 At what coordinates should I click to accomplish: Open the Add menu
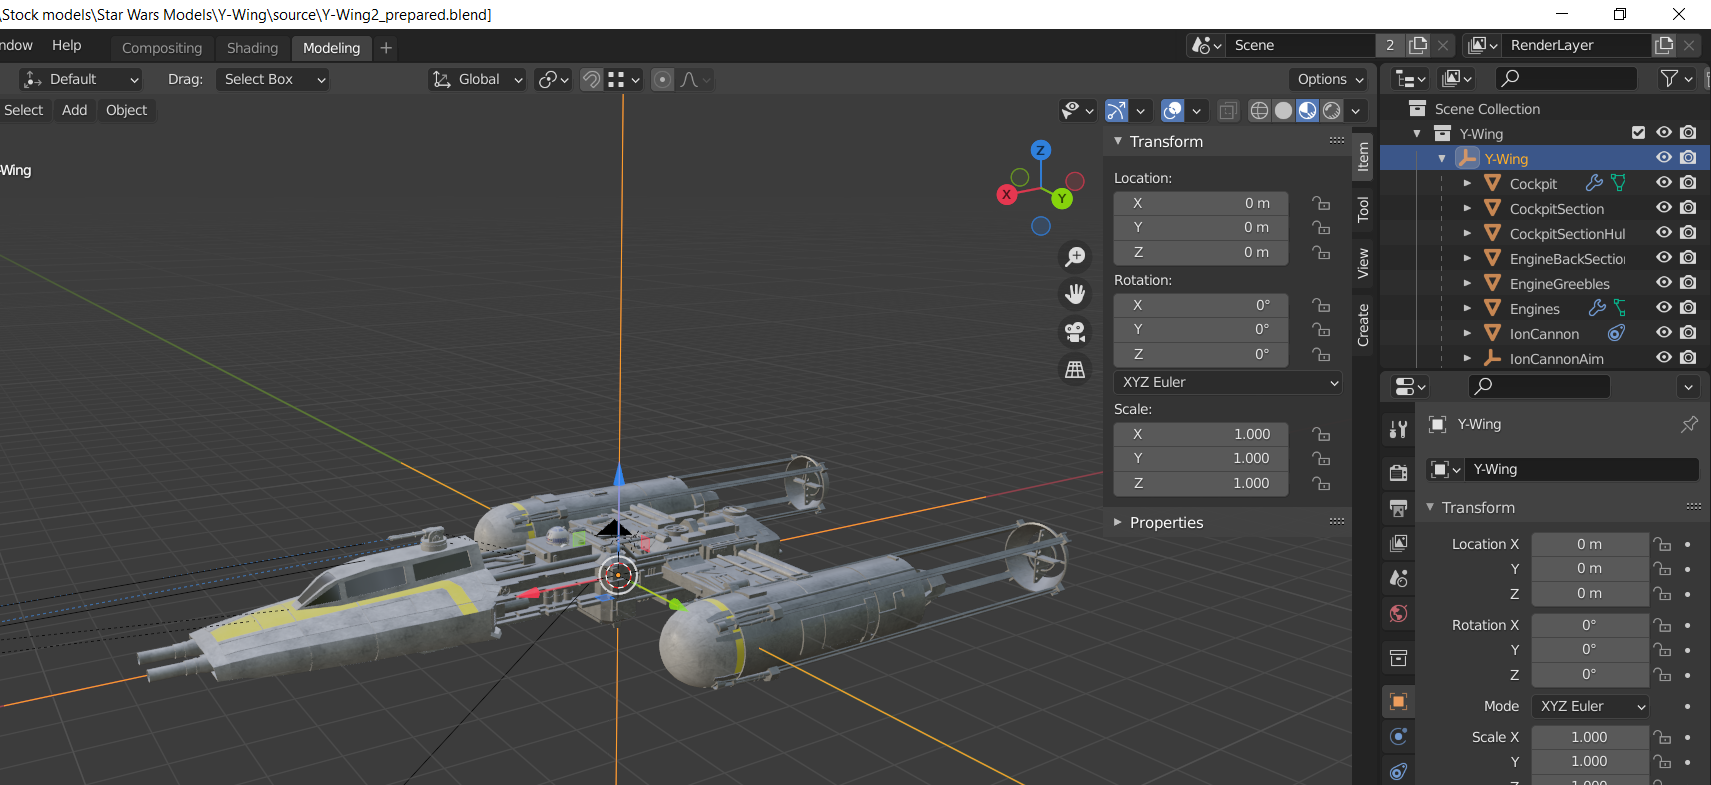point(75,110)
